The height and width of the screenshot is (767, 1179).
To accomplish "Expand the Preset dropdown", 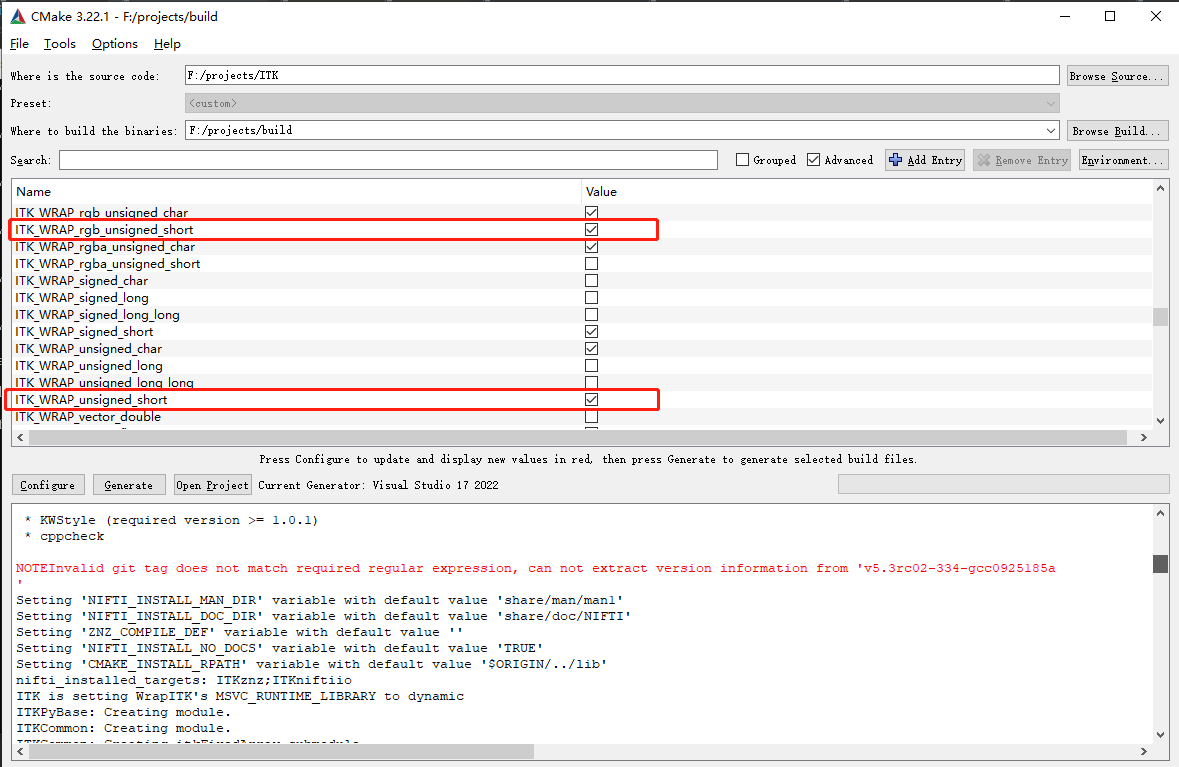I will 1050,103.
